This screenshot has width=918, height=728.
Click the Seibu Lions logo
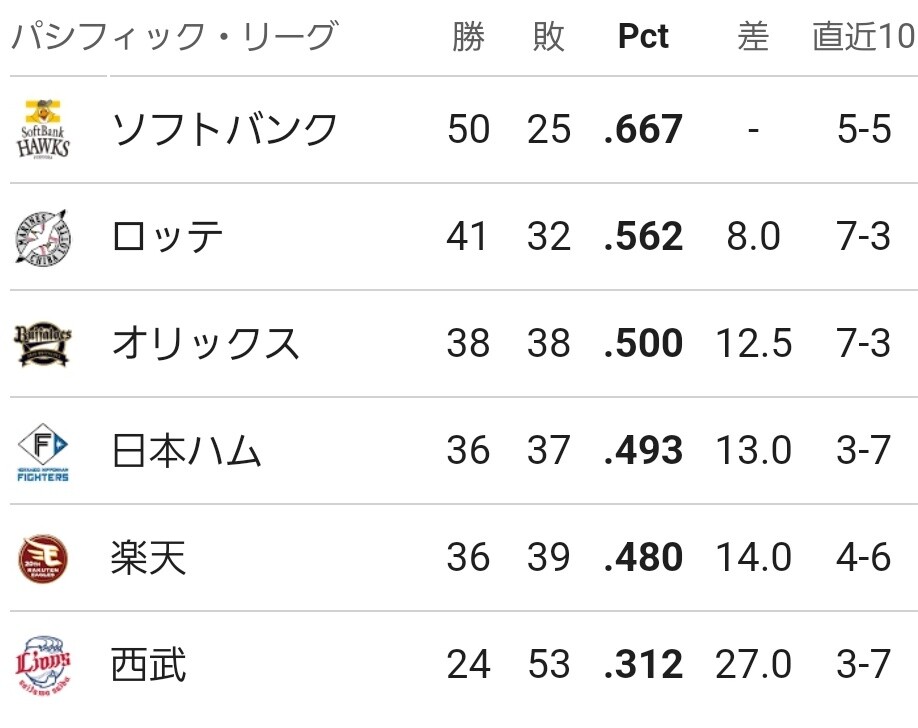point(43,665)
